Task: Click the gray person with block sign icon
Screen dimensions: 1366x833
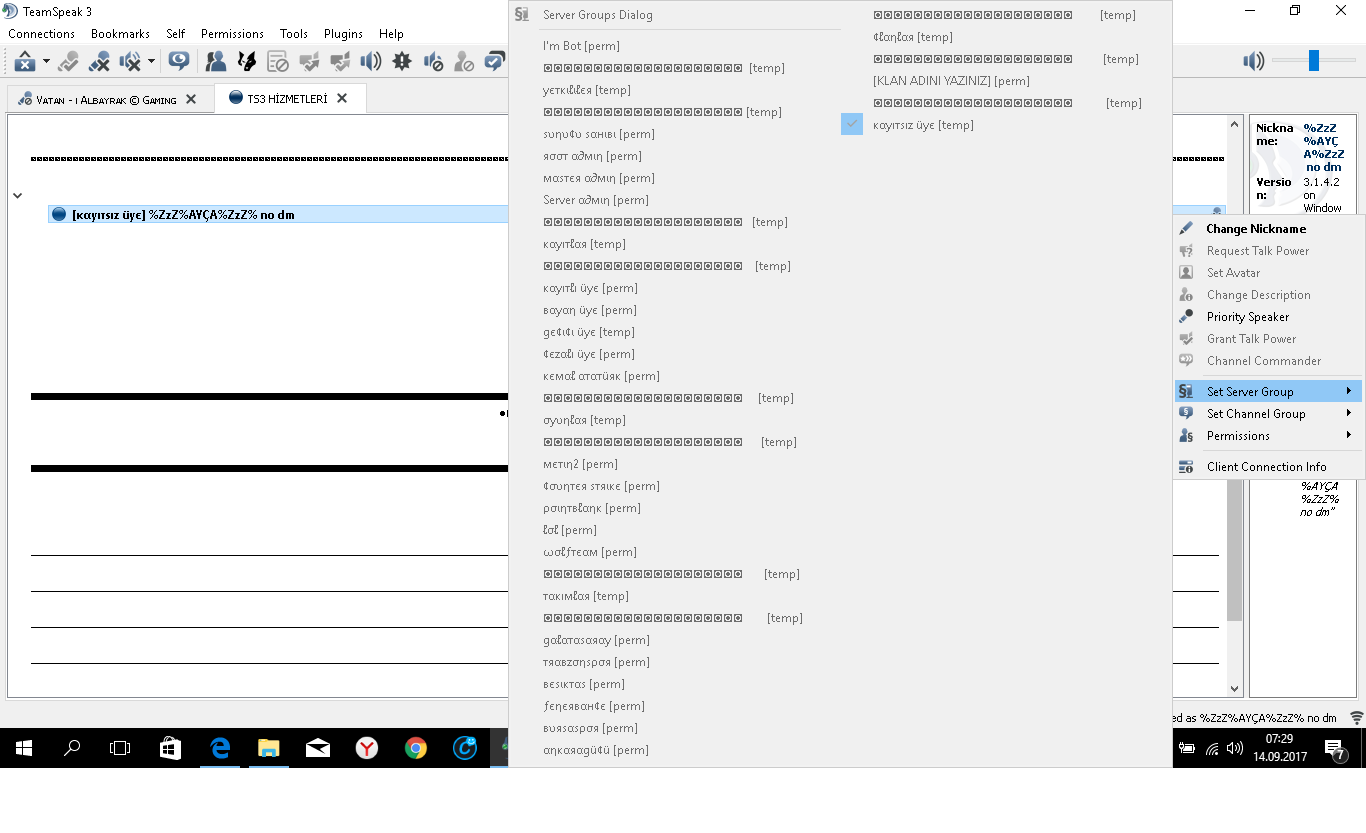Action: (x=464, y=62)
